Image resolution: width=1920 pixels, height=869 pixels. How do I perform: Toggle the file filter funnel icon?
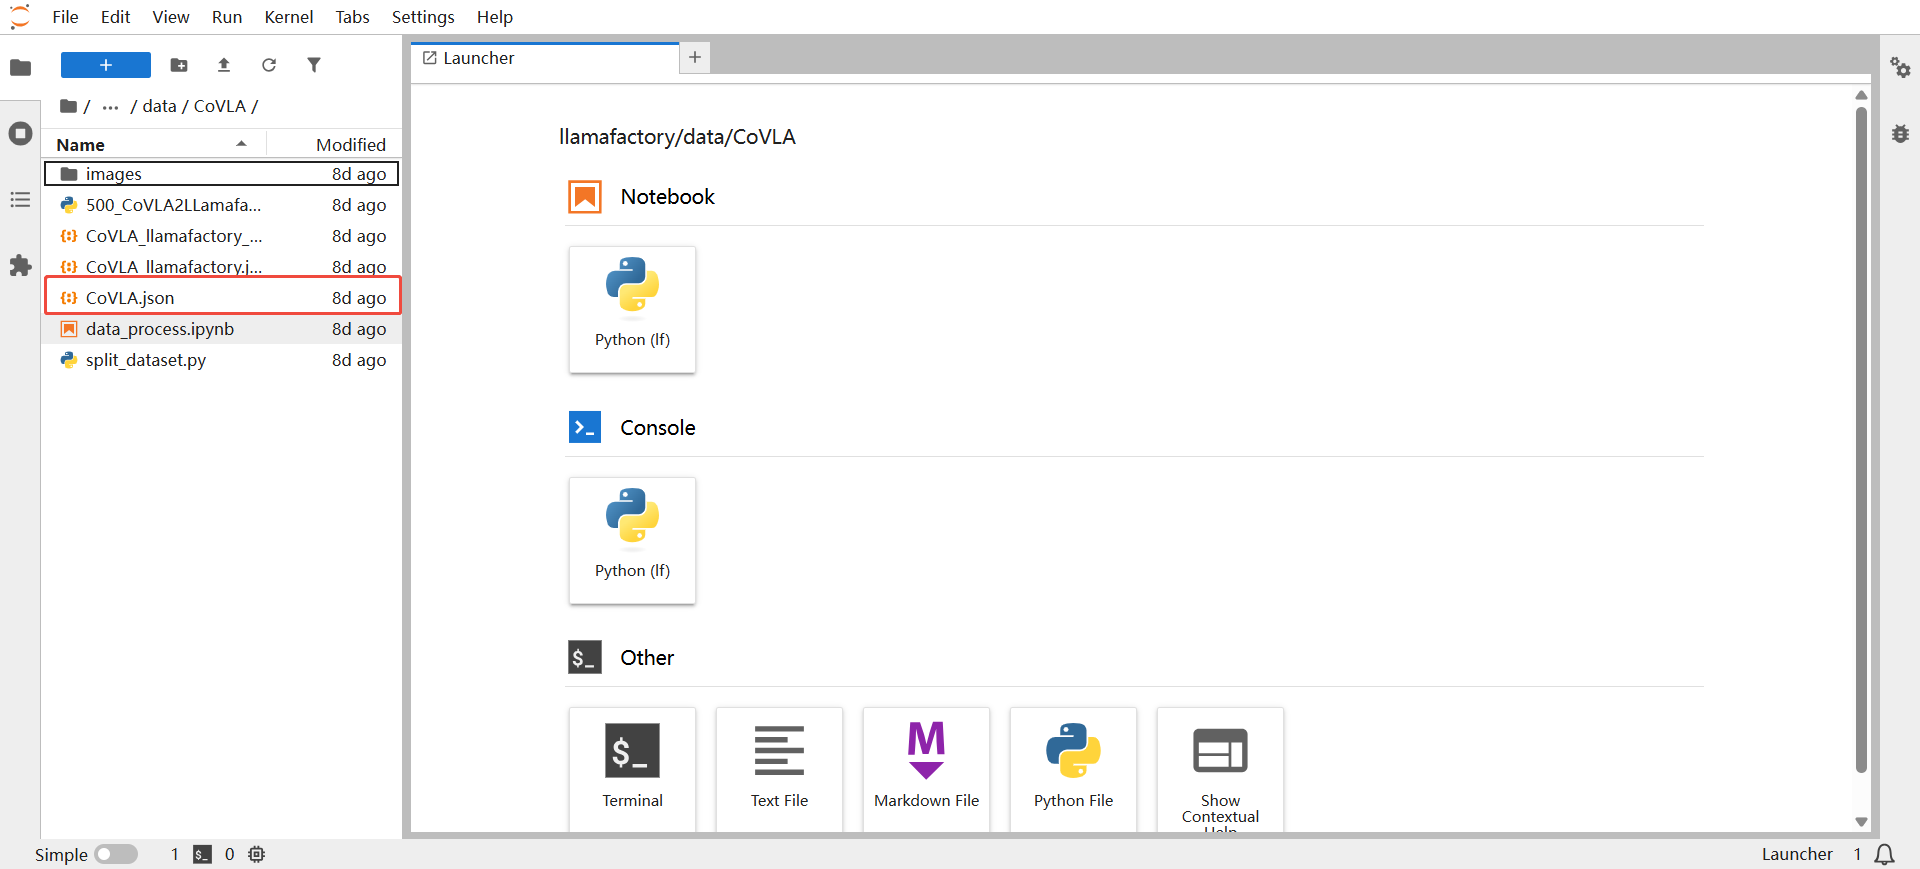click(314, 65)
